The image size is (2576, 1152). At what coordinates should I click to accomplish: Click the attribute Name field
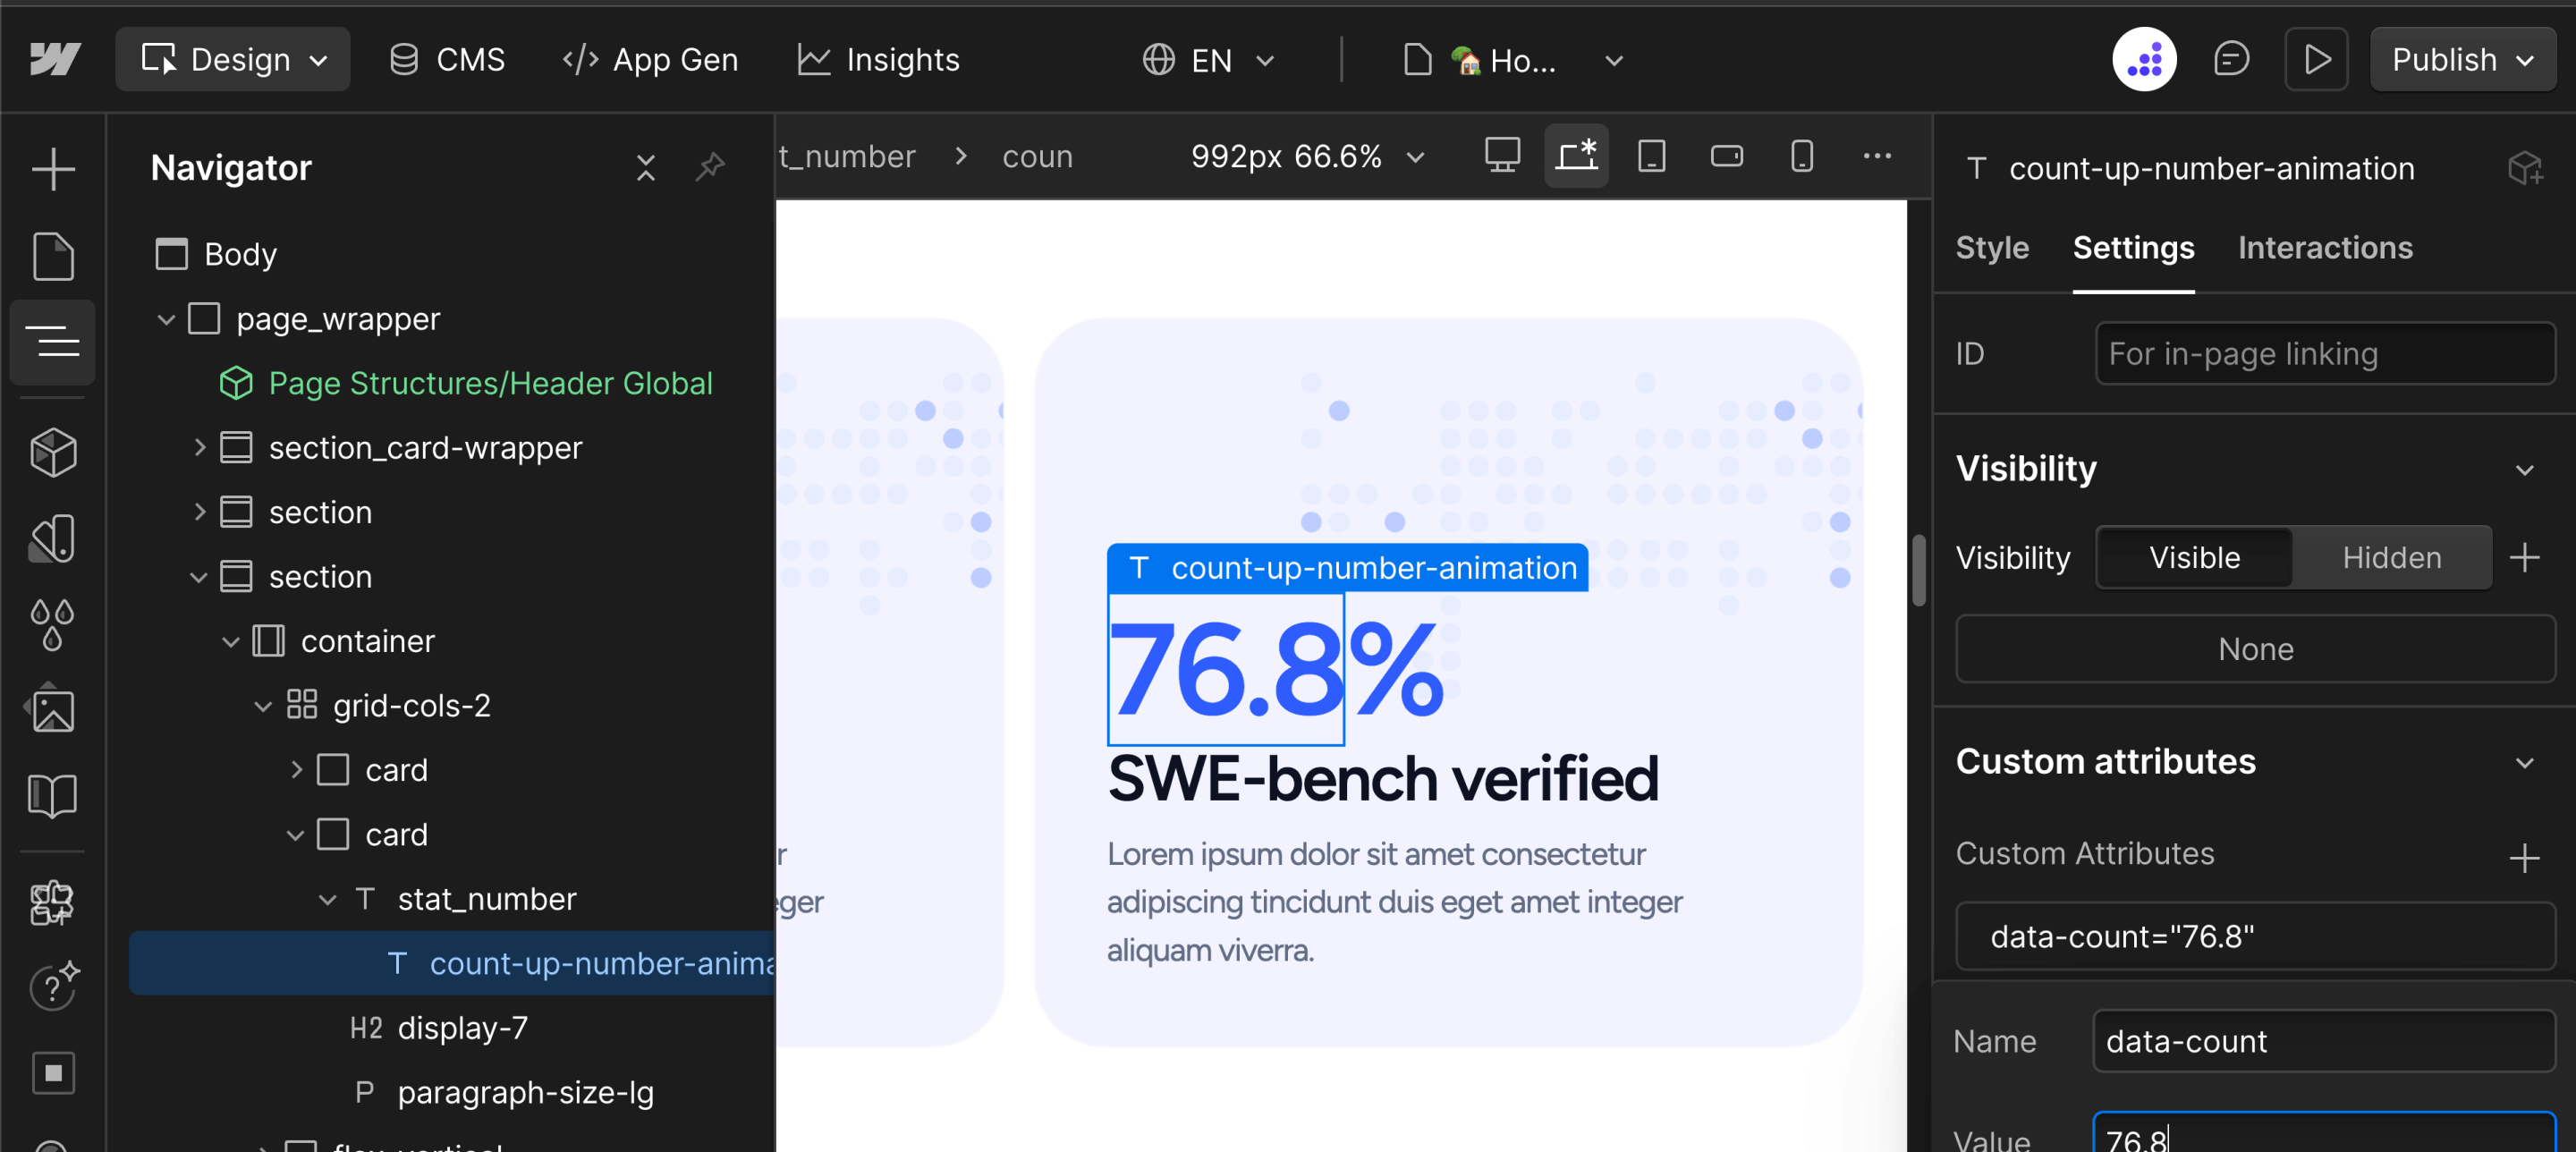[2323, 1041]
